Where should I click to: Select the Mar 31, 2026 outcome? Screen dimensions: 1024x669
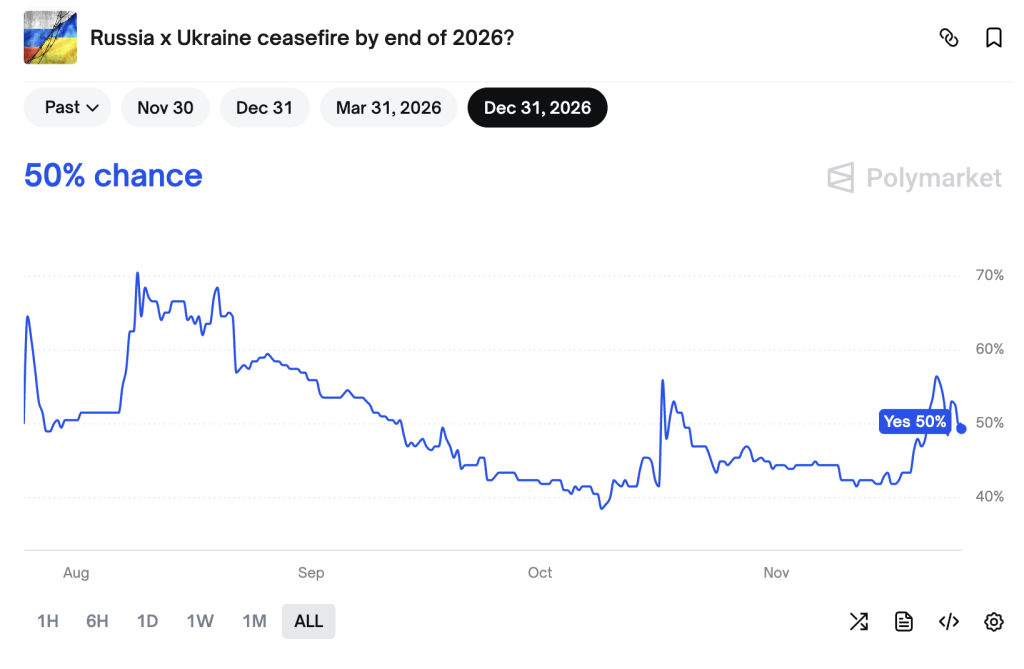tap(388, 107)
